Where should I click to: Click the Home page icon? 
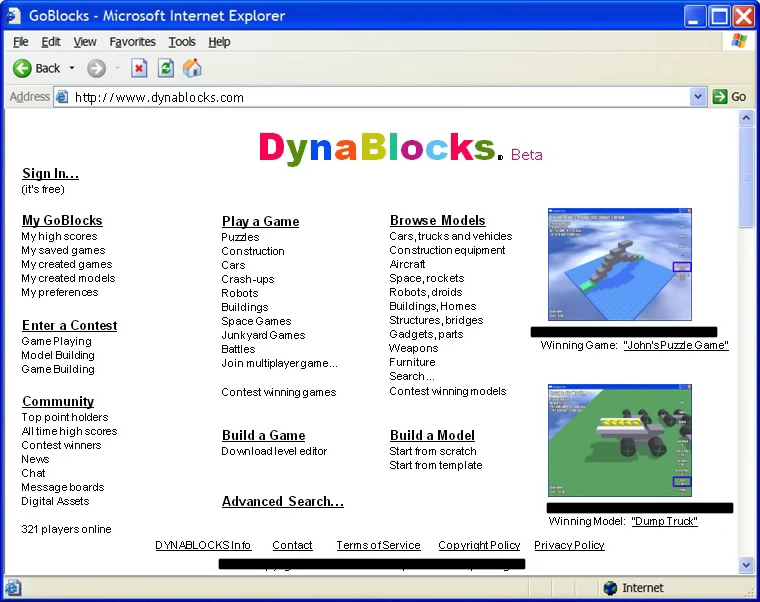click(192, 68)
